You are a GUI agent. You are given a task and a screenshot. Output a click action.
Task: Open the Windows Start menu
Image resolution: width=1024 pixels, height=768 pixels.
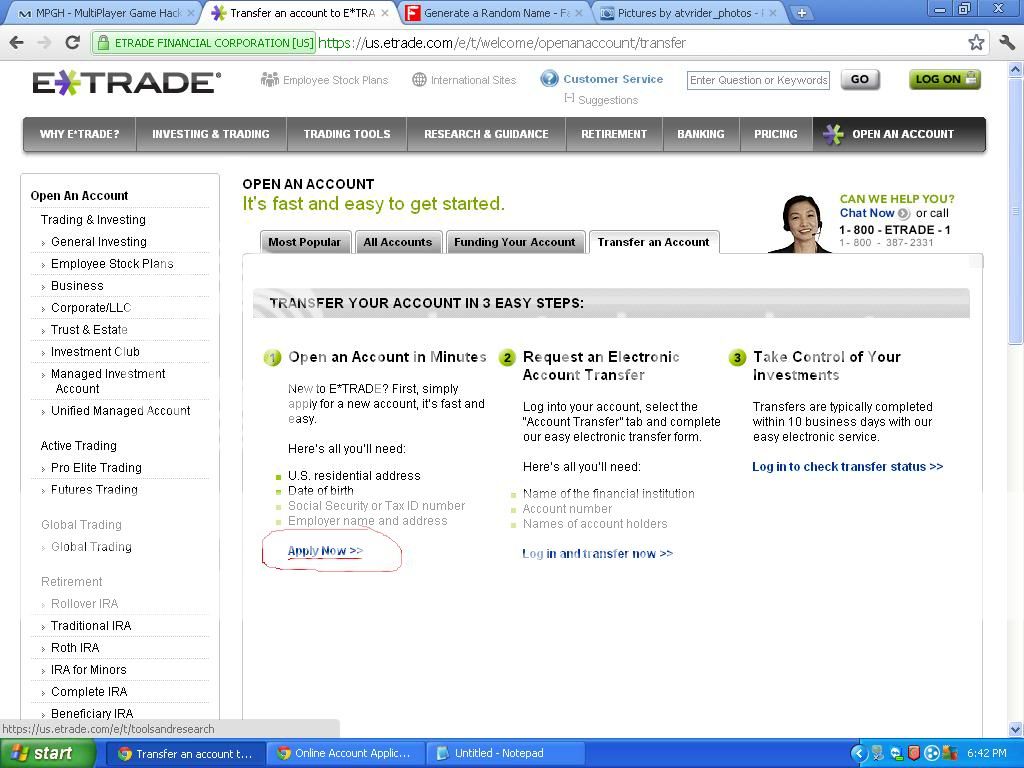(48, 754)
